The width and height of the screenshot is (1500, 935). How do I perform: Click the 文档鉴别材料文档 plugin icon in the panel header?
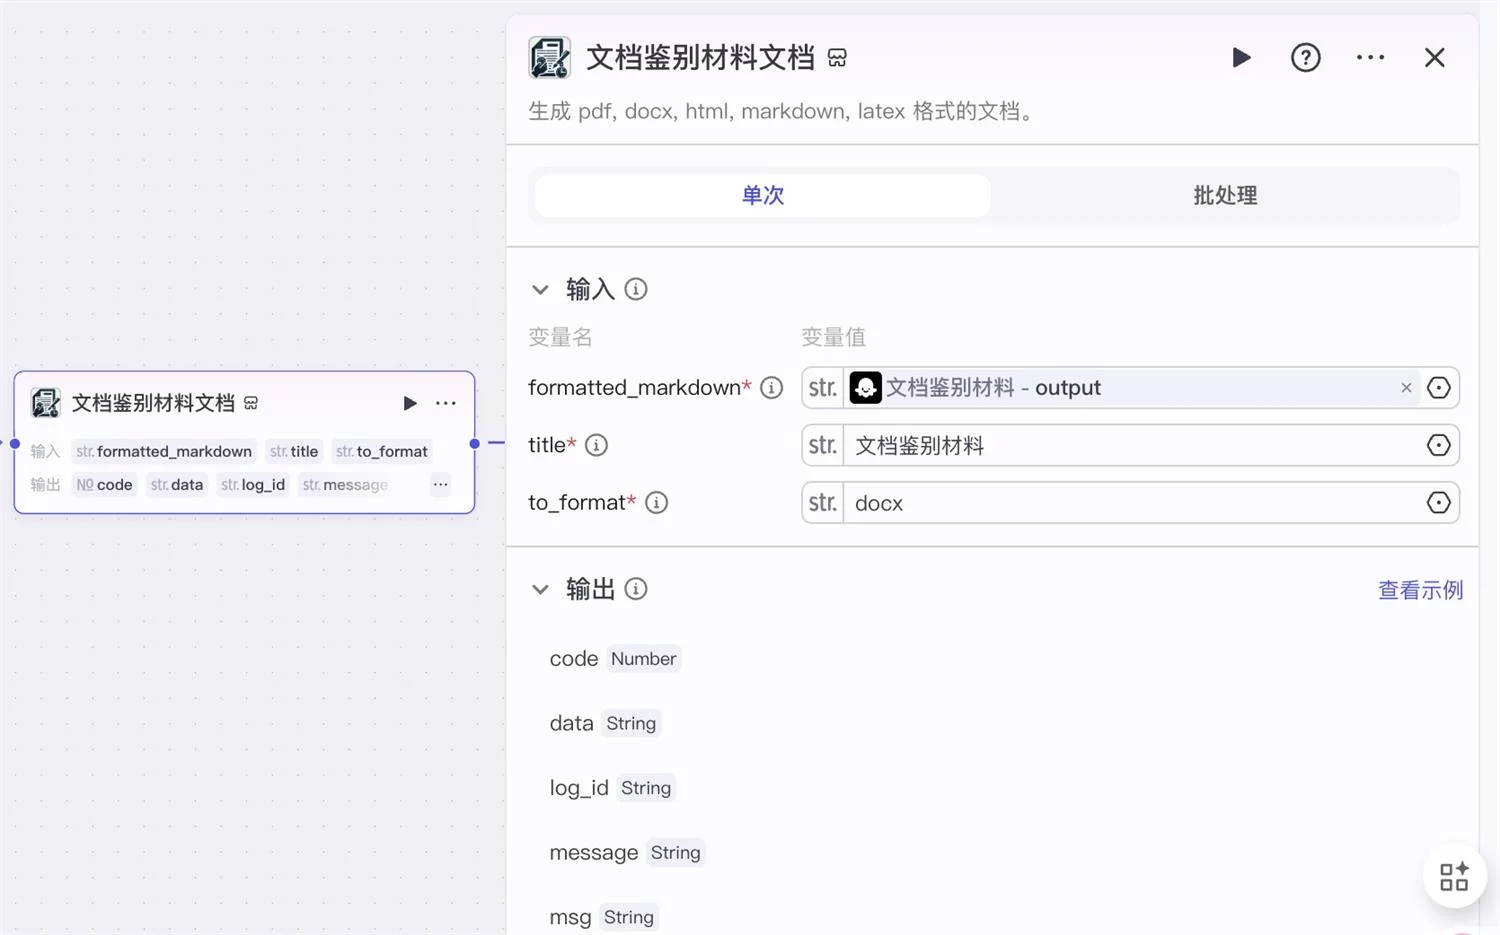coord(549,57)
